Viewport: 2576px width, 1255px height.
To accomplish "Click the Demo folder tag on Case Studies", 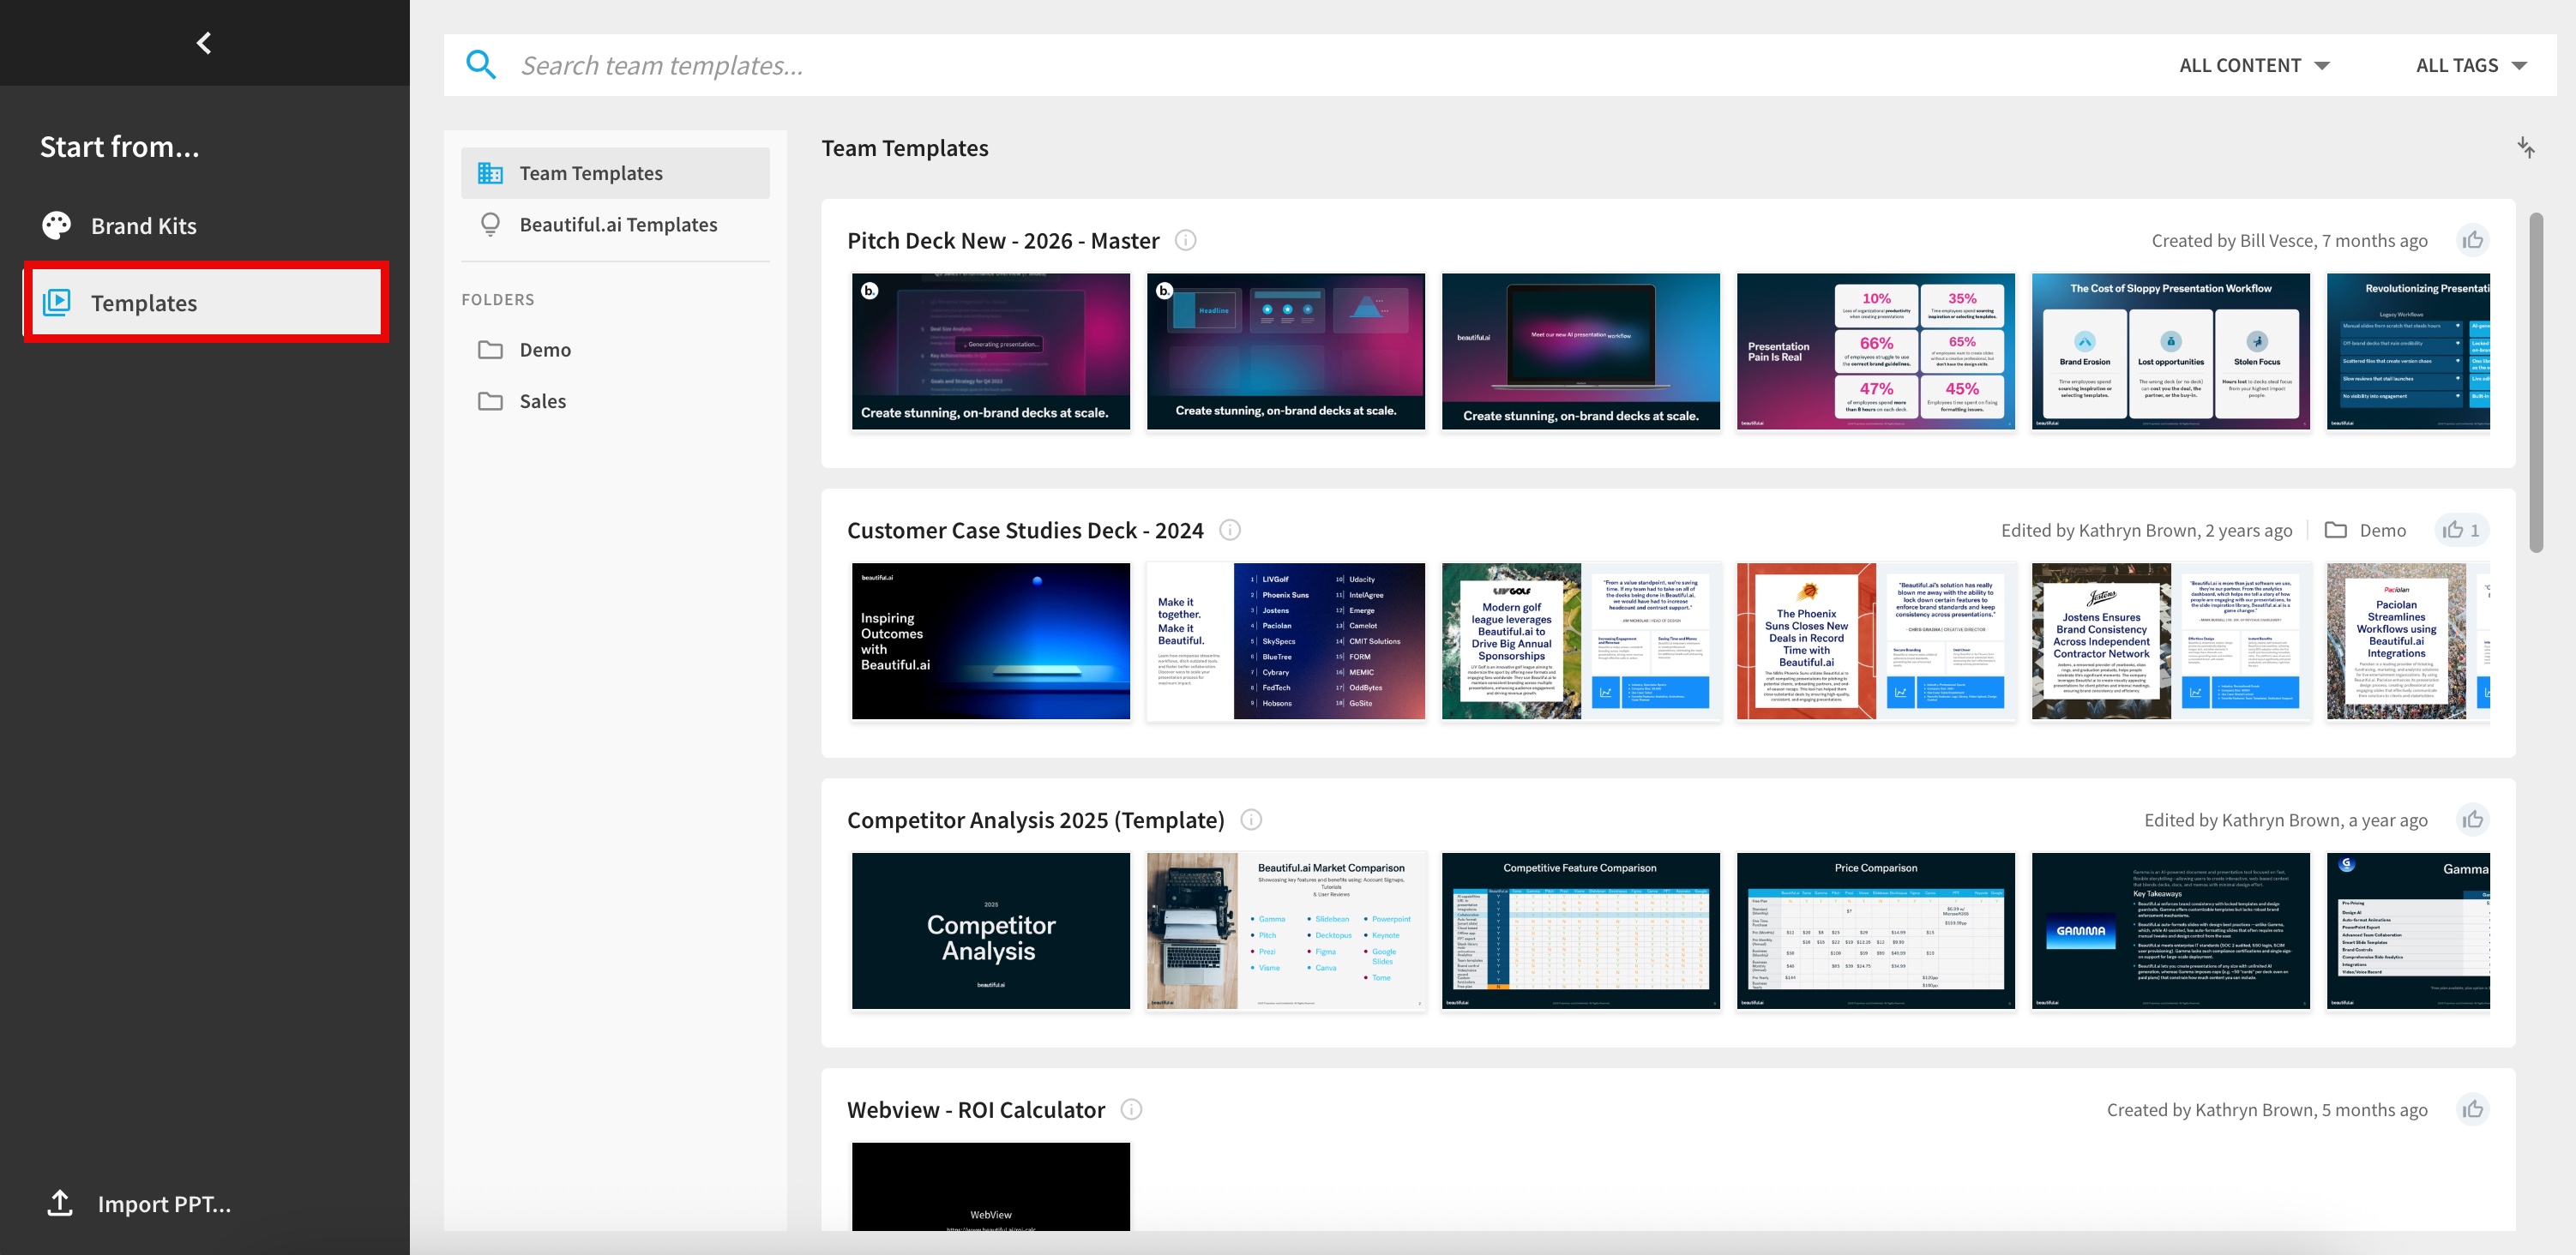I will click(2365, 530).
